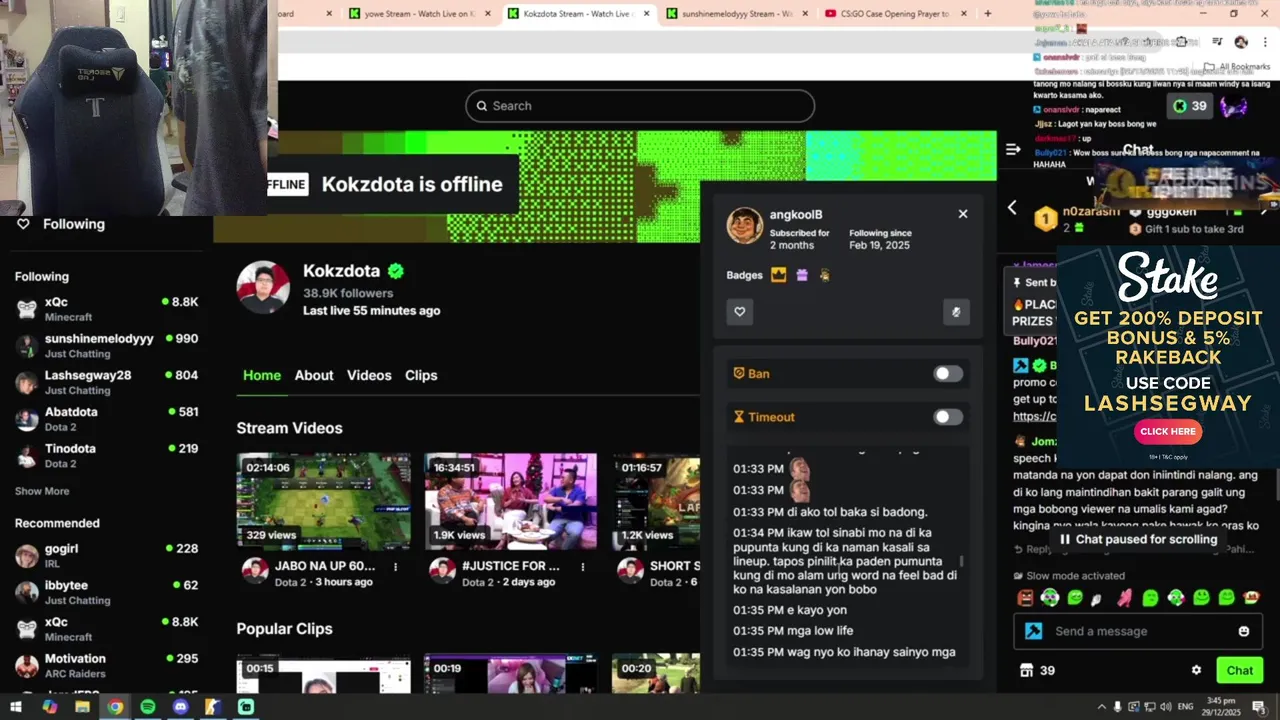Open Motivation ARC Raiders channel

[x=106, y=665]
